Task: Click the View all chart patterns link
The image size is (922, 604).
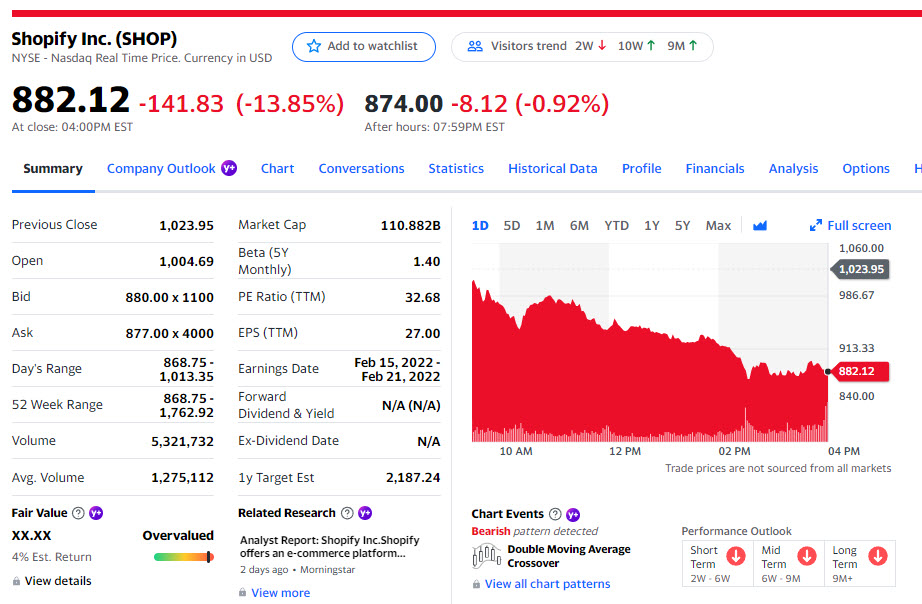Action: pos(547,584)
